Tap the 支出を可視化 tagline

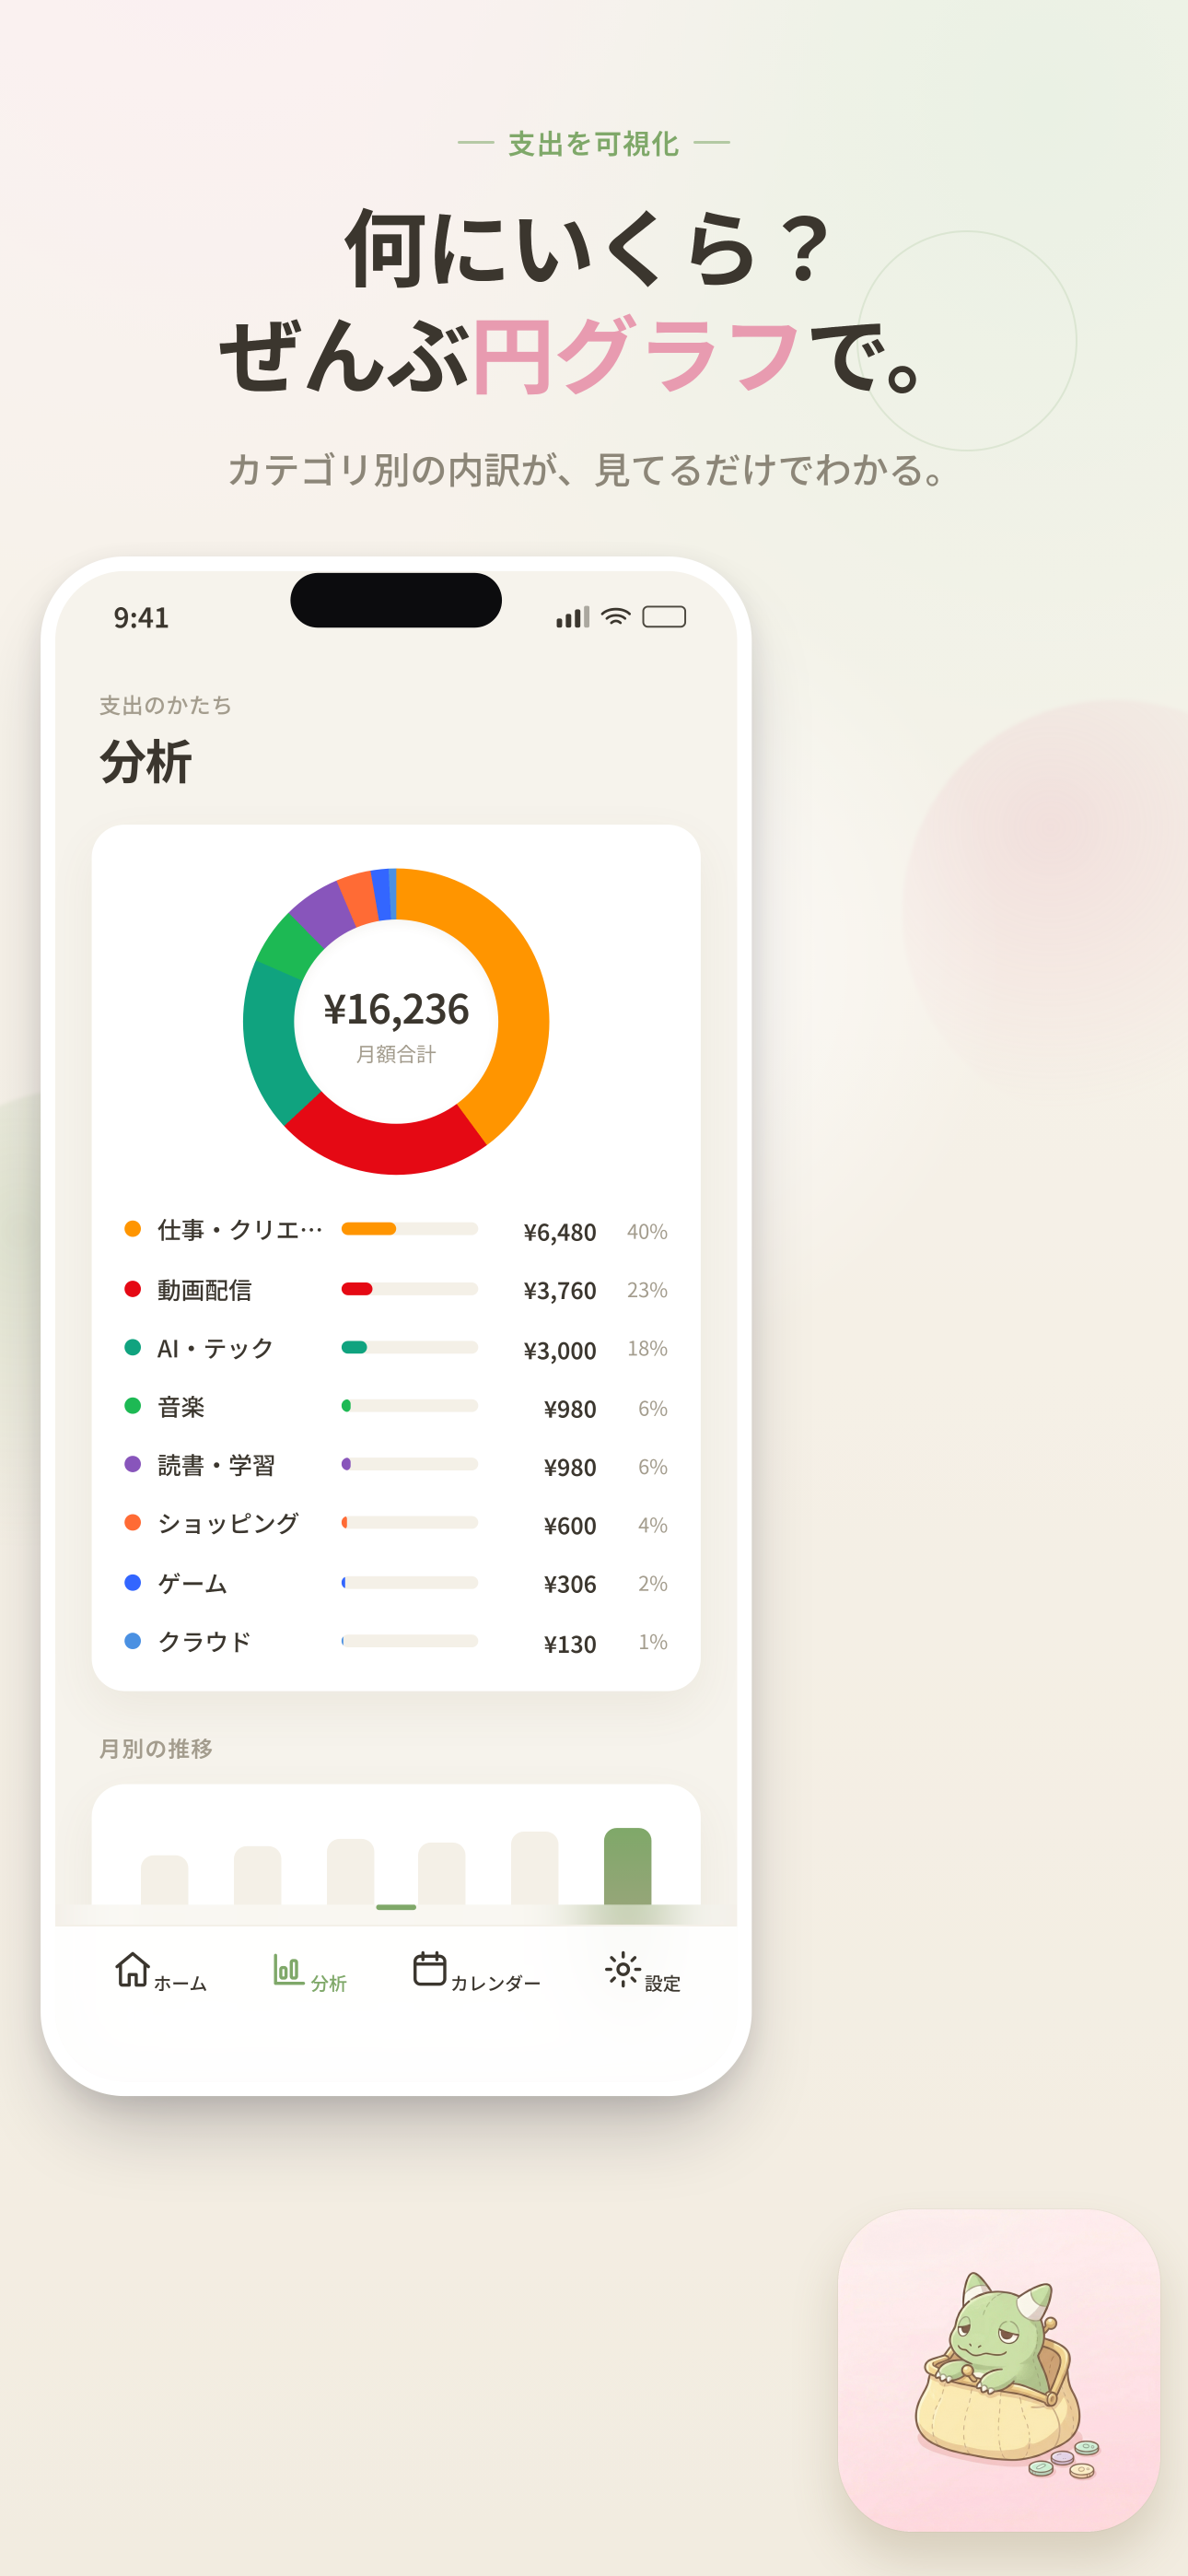point(594,144)
